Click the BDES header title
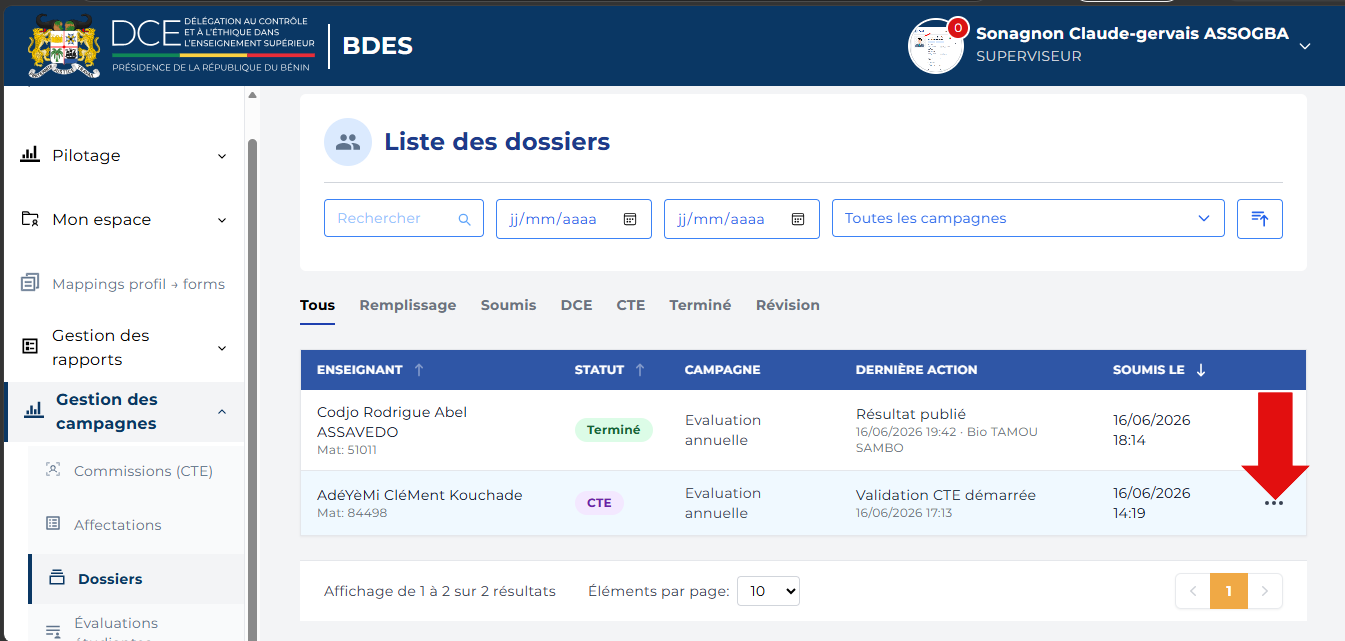 tap(377, 46)
